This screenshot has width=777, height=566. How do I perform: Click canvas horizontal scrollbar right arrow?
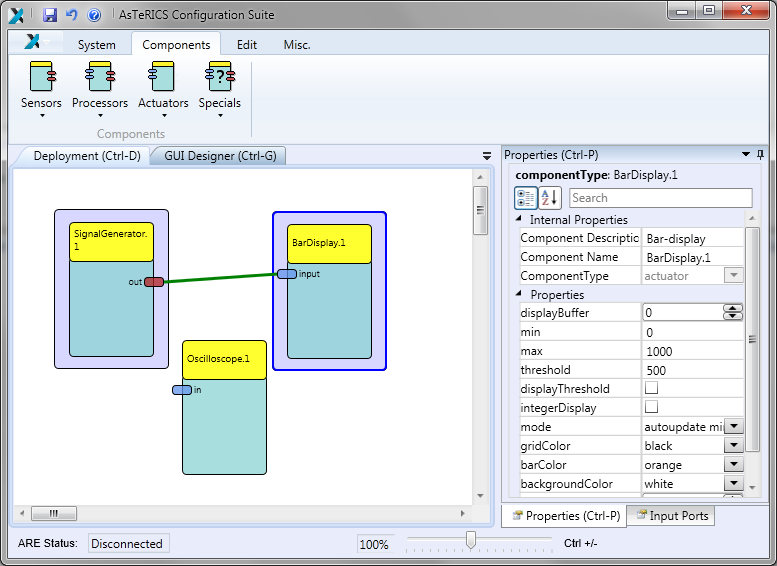463,513
